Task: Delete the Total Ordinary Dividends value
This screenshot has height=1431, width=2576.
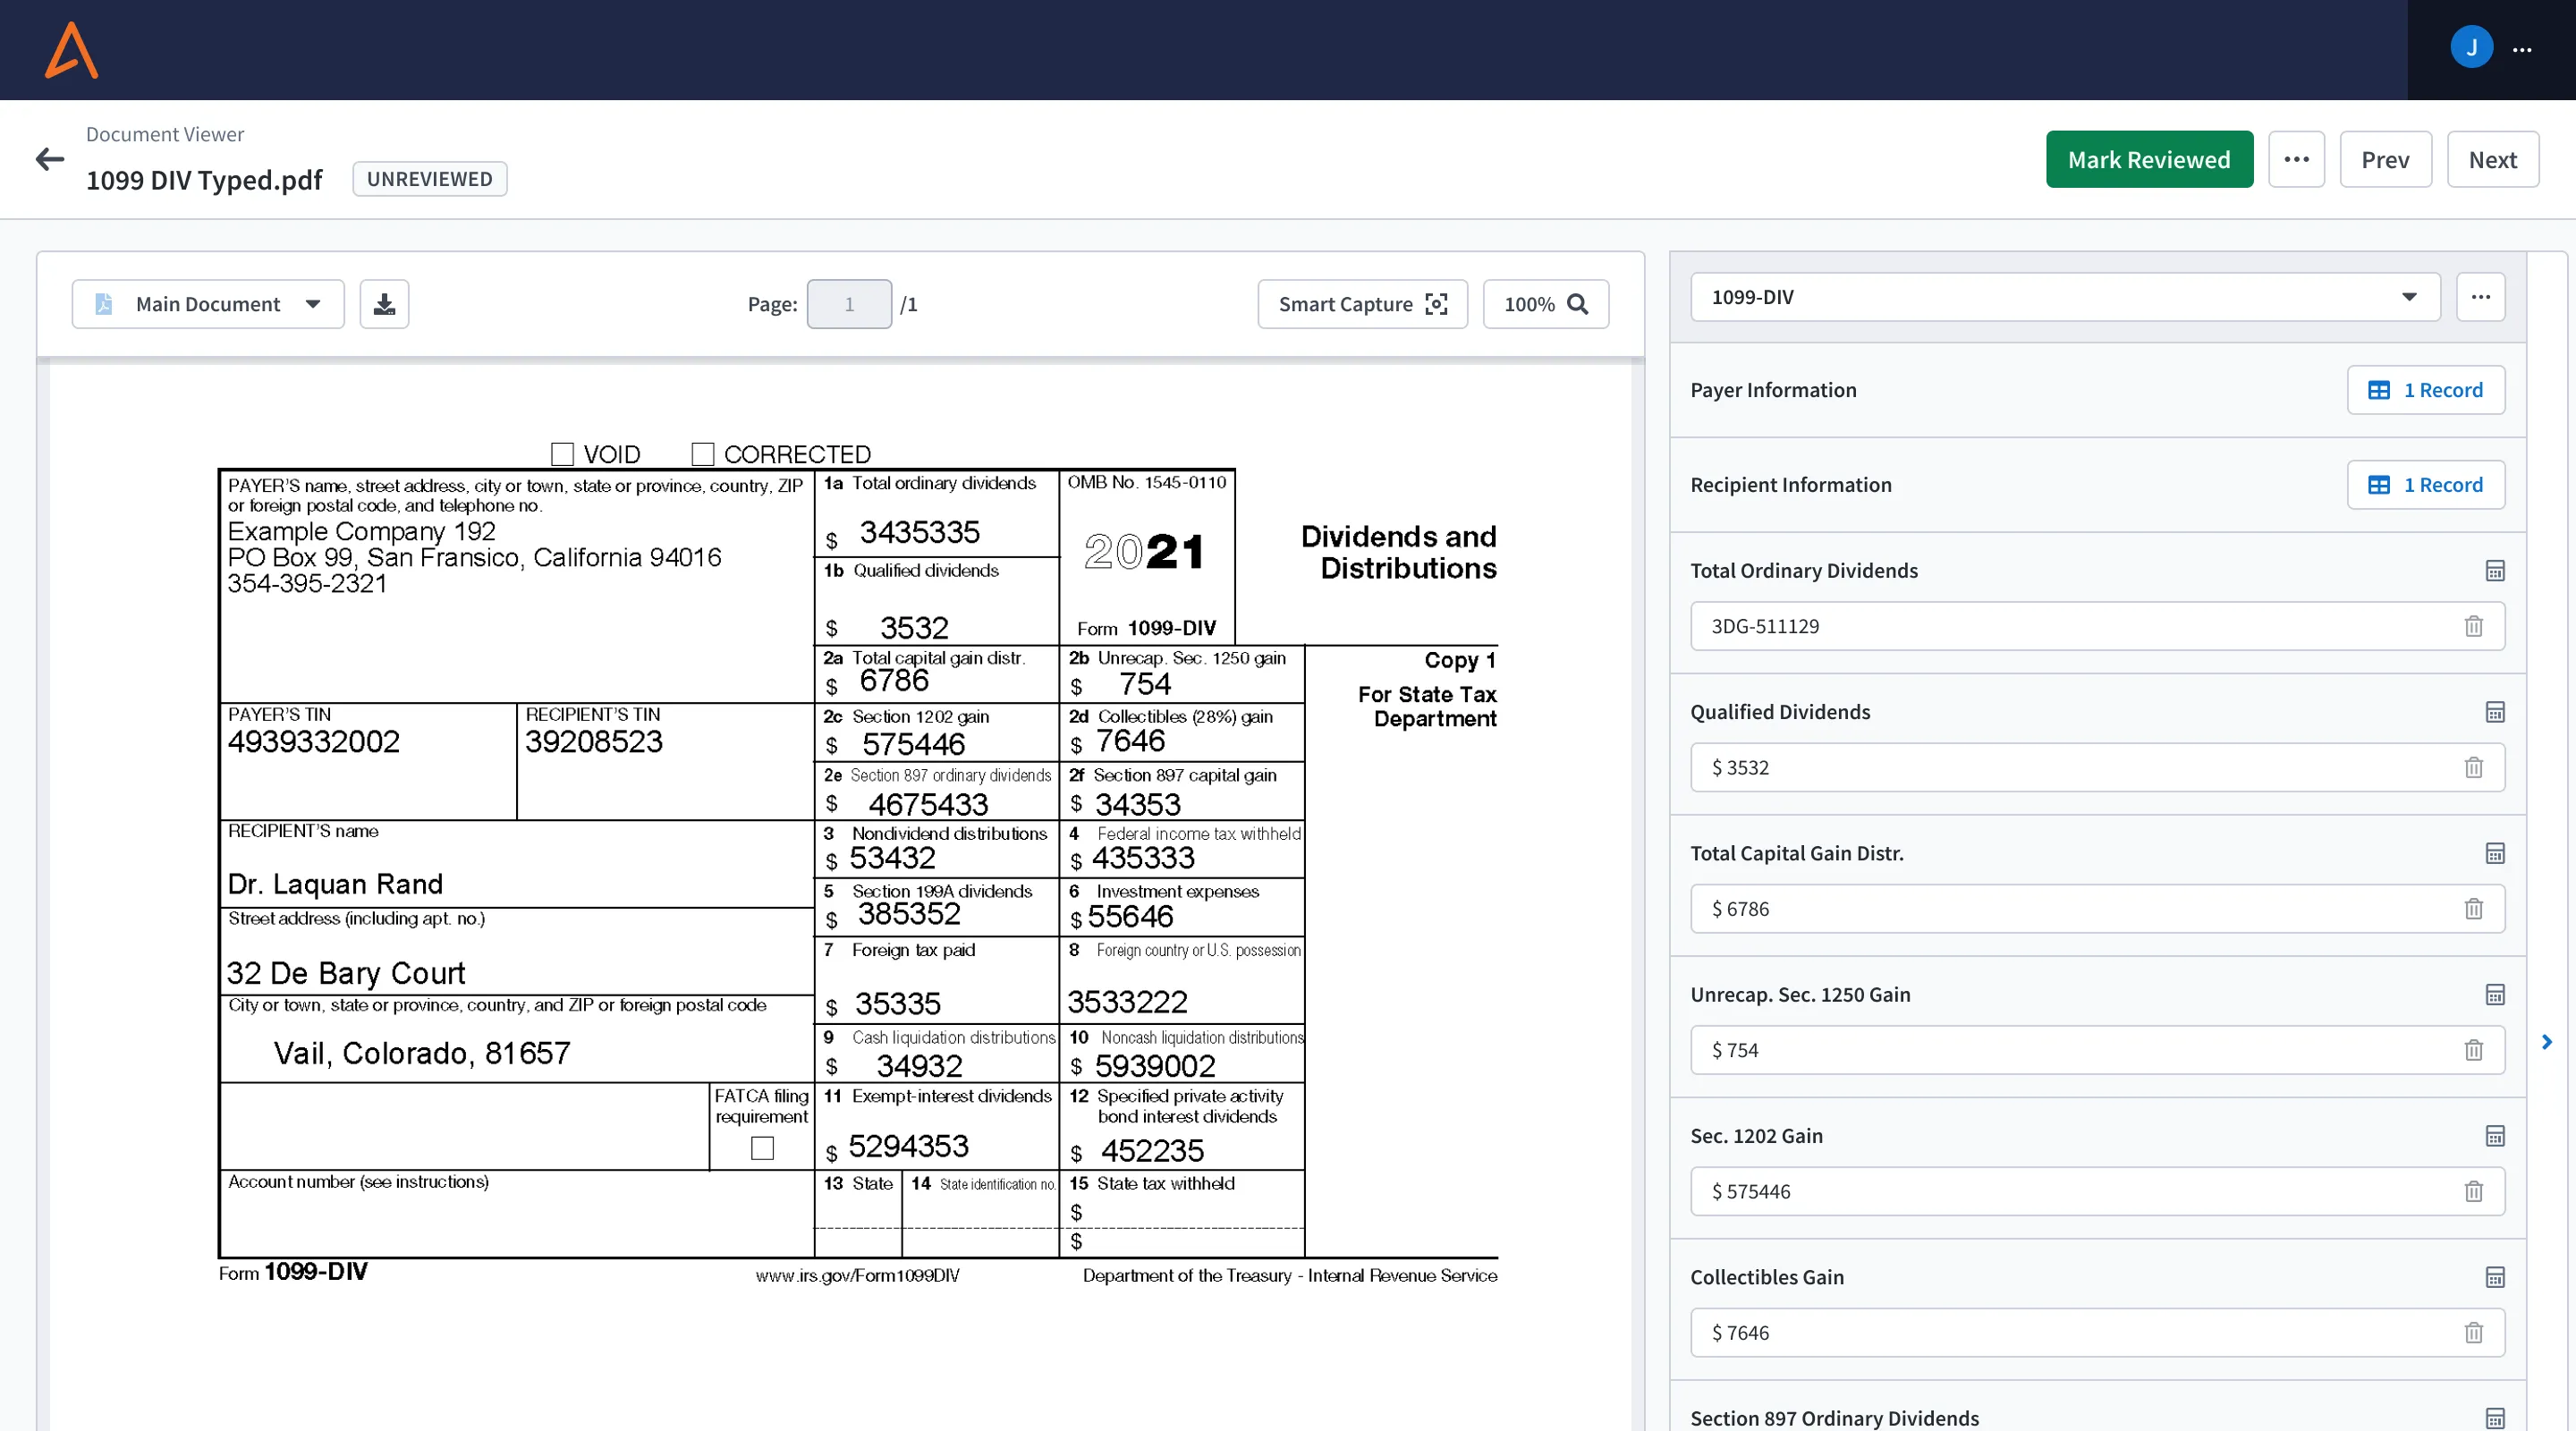Action: point(2473,626)
